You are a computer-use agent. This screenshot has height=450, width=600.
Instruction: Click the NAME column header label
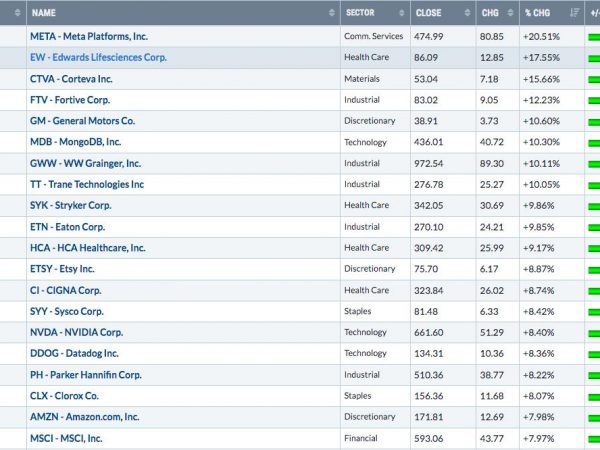[x=44, y=13]
